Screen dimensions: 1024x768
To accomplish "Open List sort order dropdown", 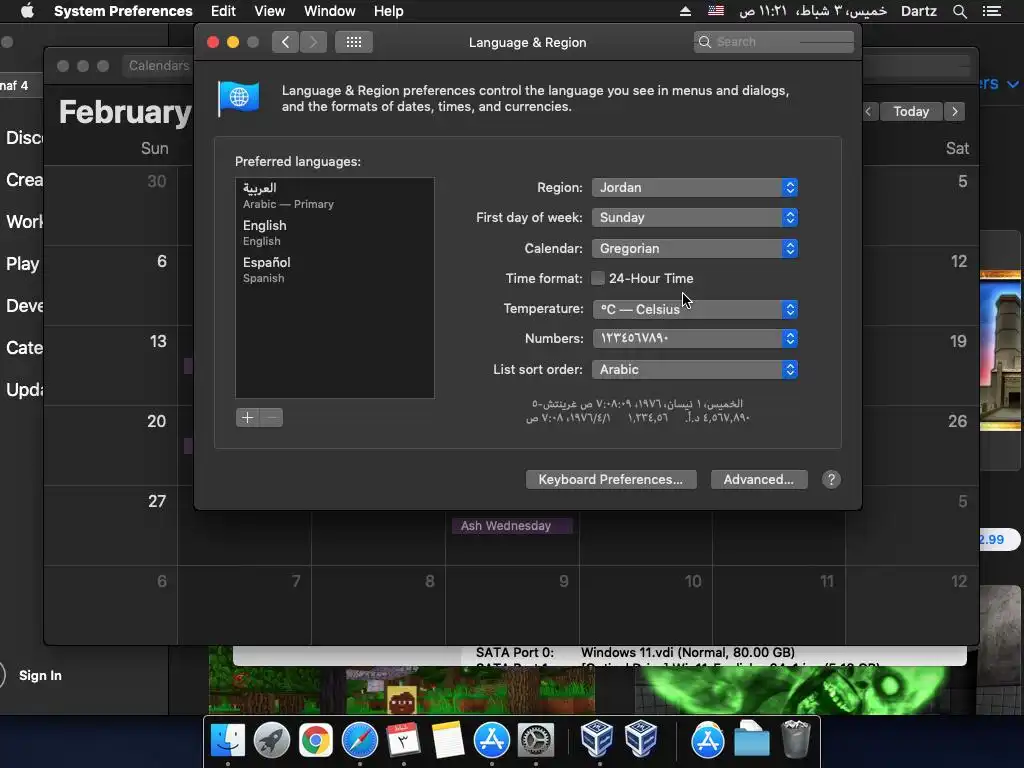I will click(695, 369).
